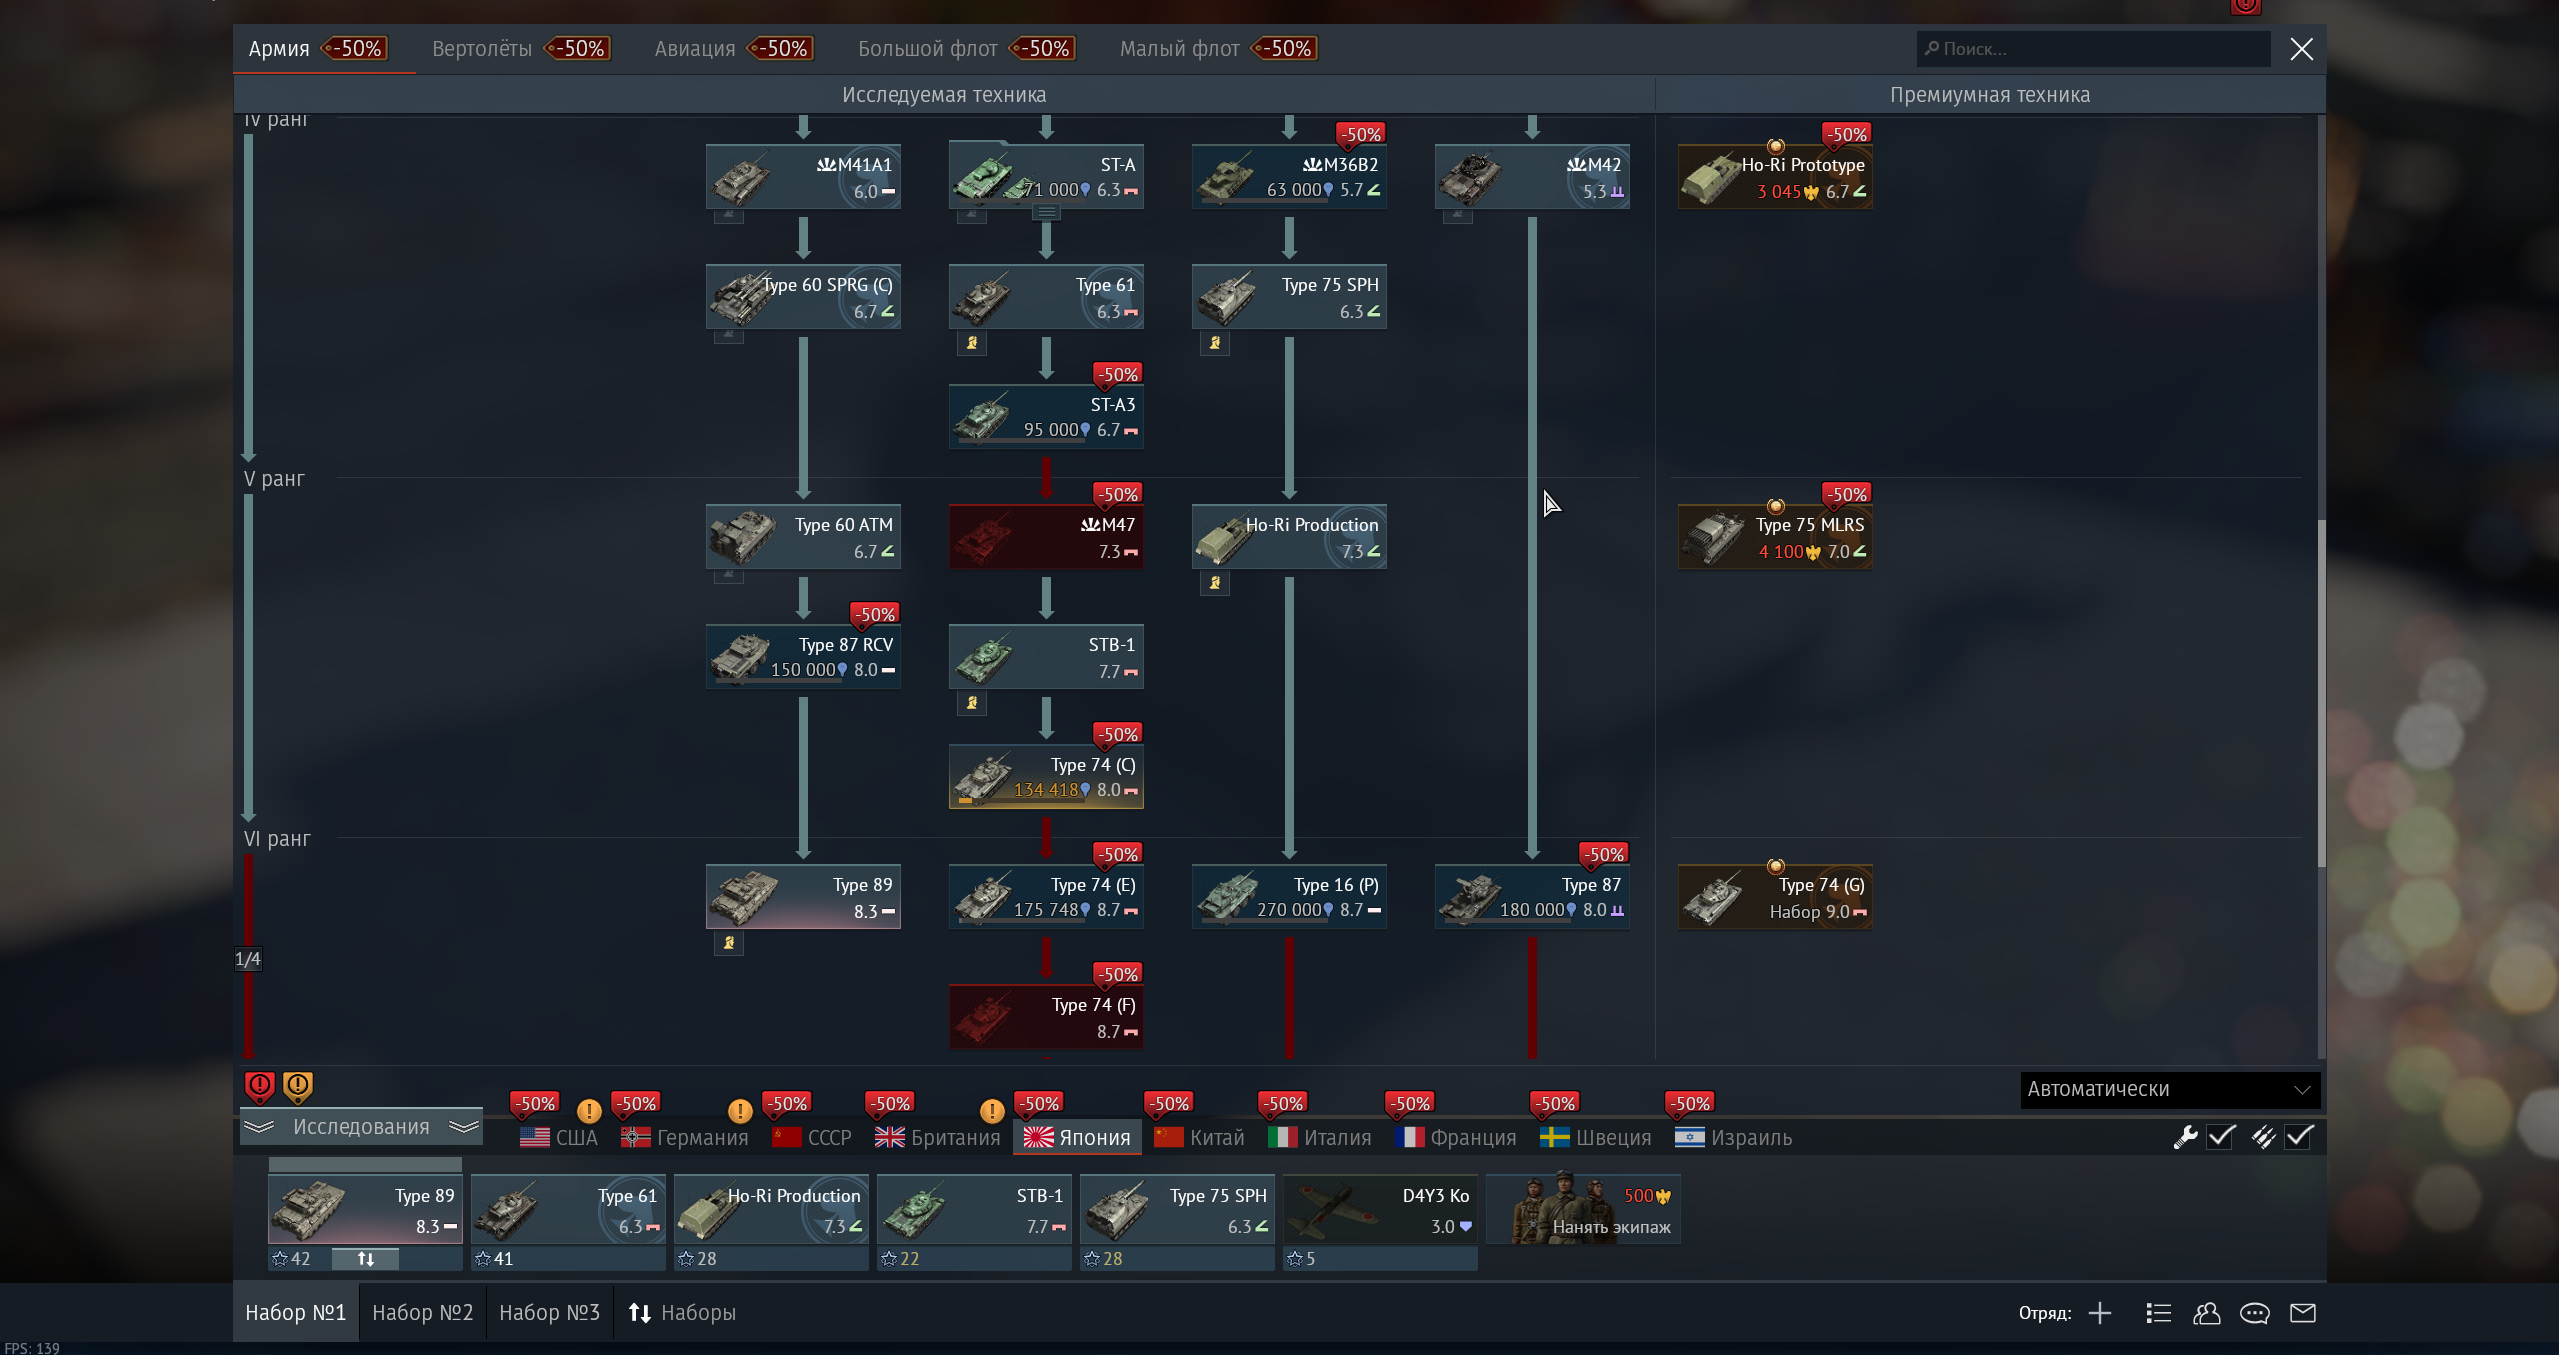
Task: Click the badge icon under STB-1 in tree
Action: point(972,703)
